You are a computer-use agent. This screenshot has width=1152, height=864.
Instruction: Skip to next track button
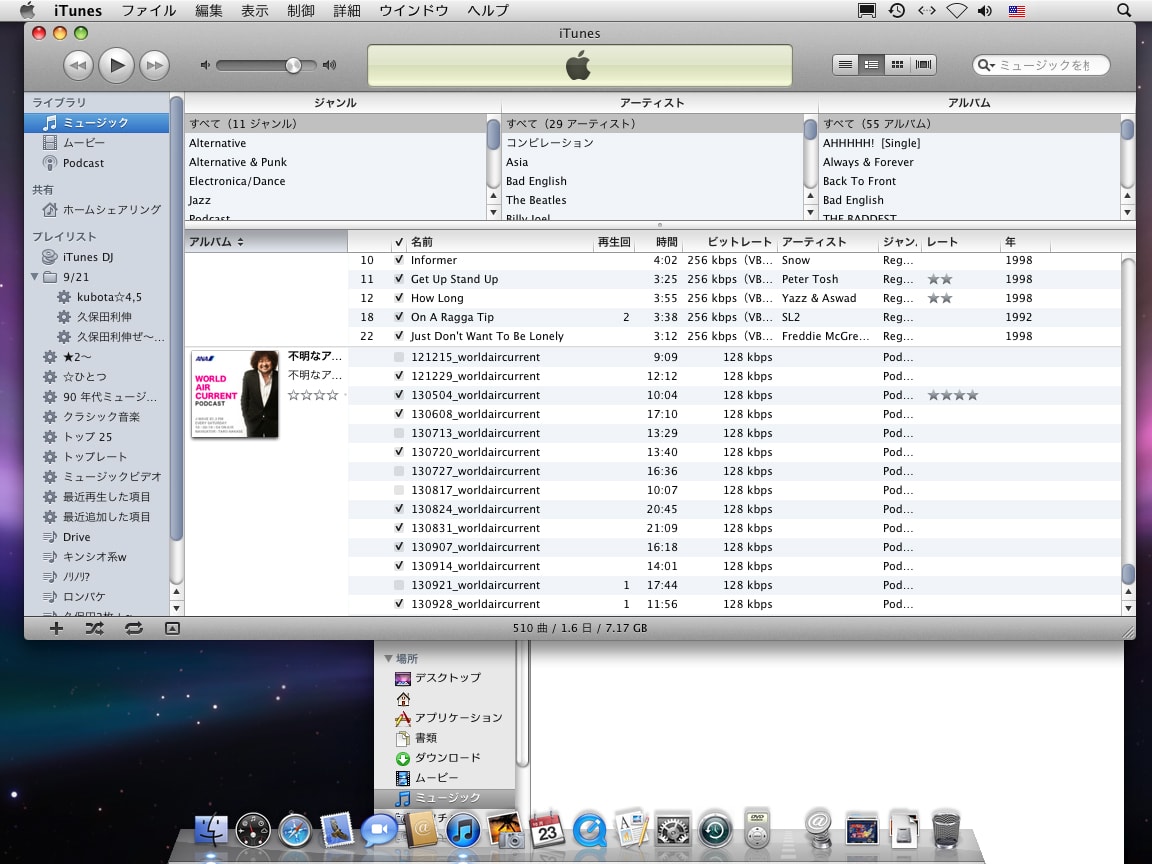154,65
